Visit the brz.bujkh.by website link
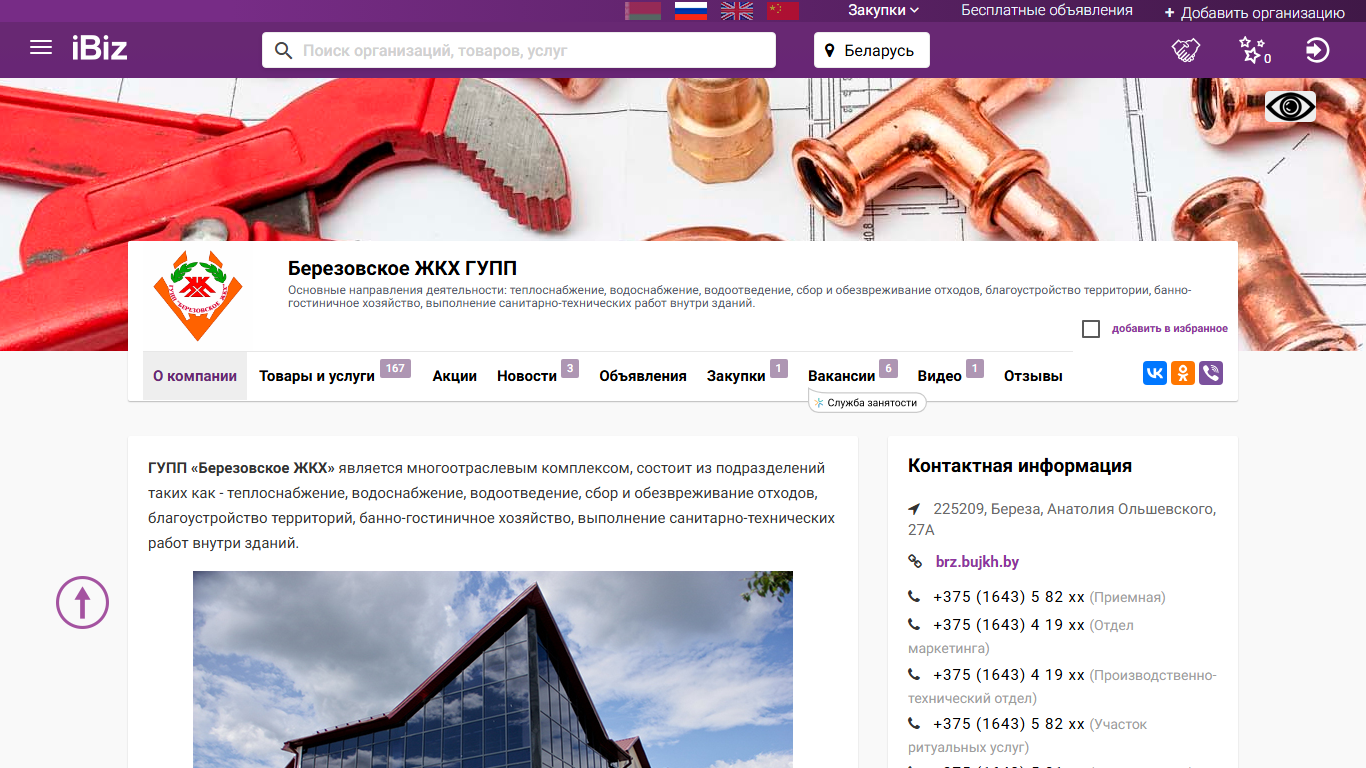 pyautogui.click(x=977, y=562)
